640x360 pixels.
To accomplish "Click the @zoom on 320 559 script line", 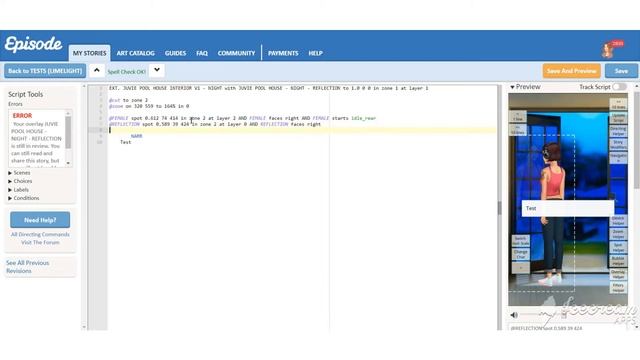I will pyautogui.click(x=149, y=106).
